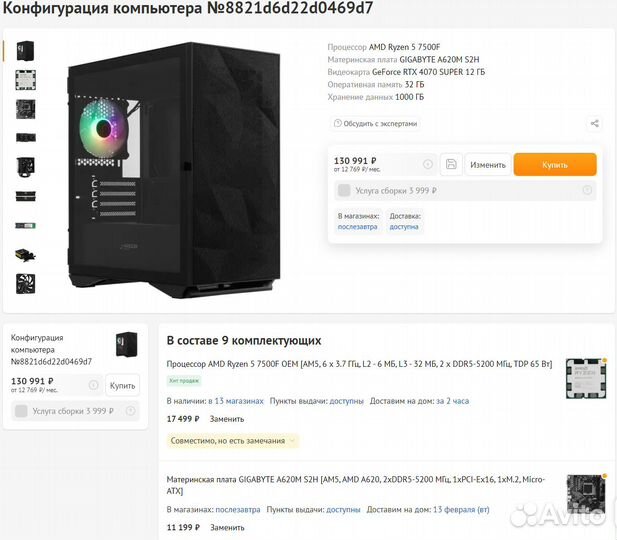Click the sidebar Купить button
The image size is (617, 540).
122,385
